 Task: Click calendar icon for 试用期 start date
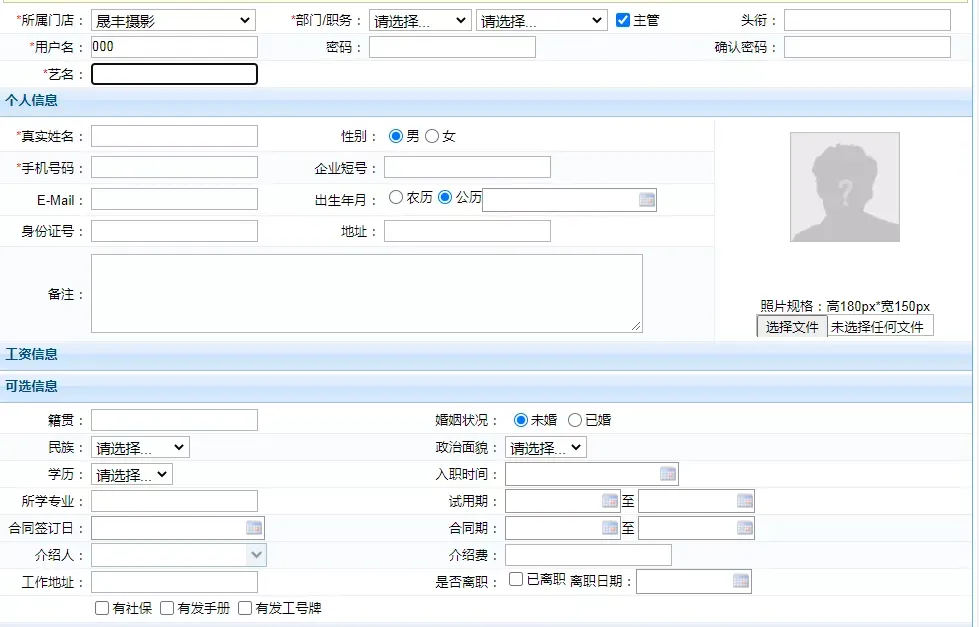[x=610, y=501]
